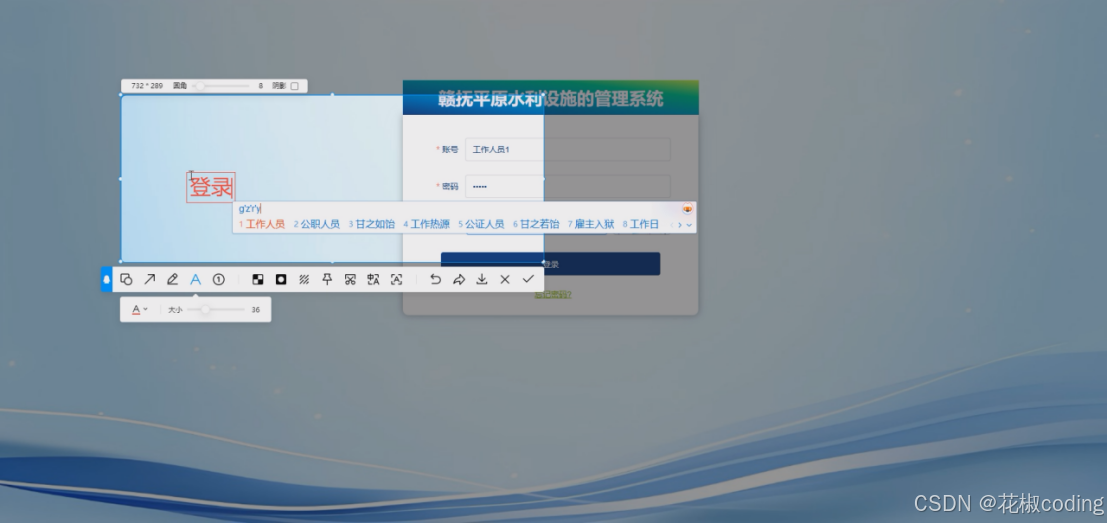Click the dark blue 登录 login button

click(550, 264)
